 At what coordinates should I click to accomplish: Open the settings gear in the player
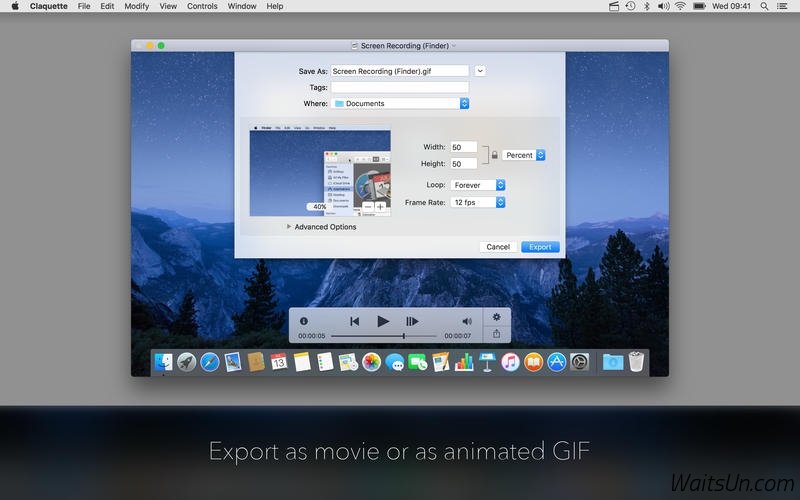(497, 316)
